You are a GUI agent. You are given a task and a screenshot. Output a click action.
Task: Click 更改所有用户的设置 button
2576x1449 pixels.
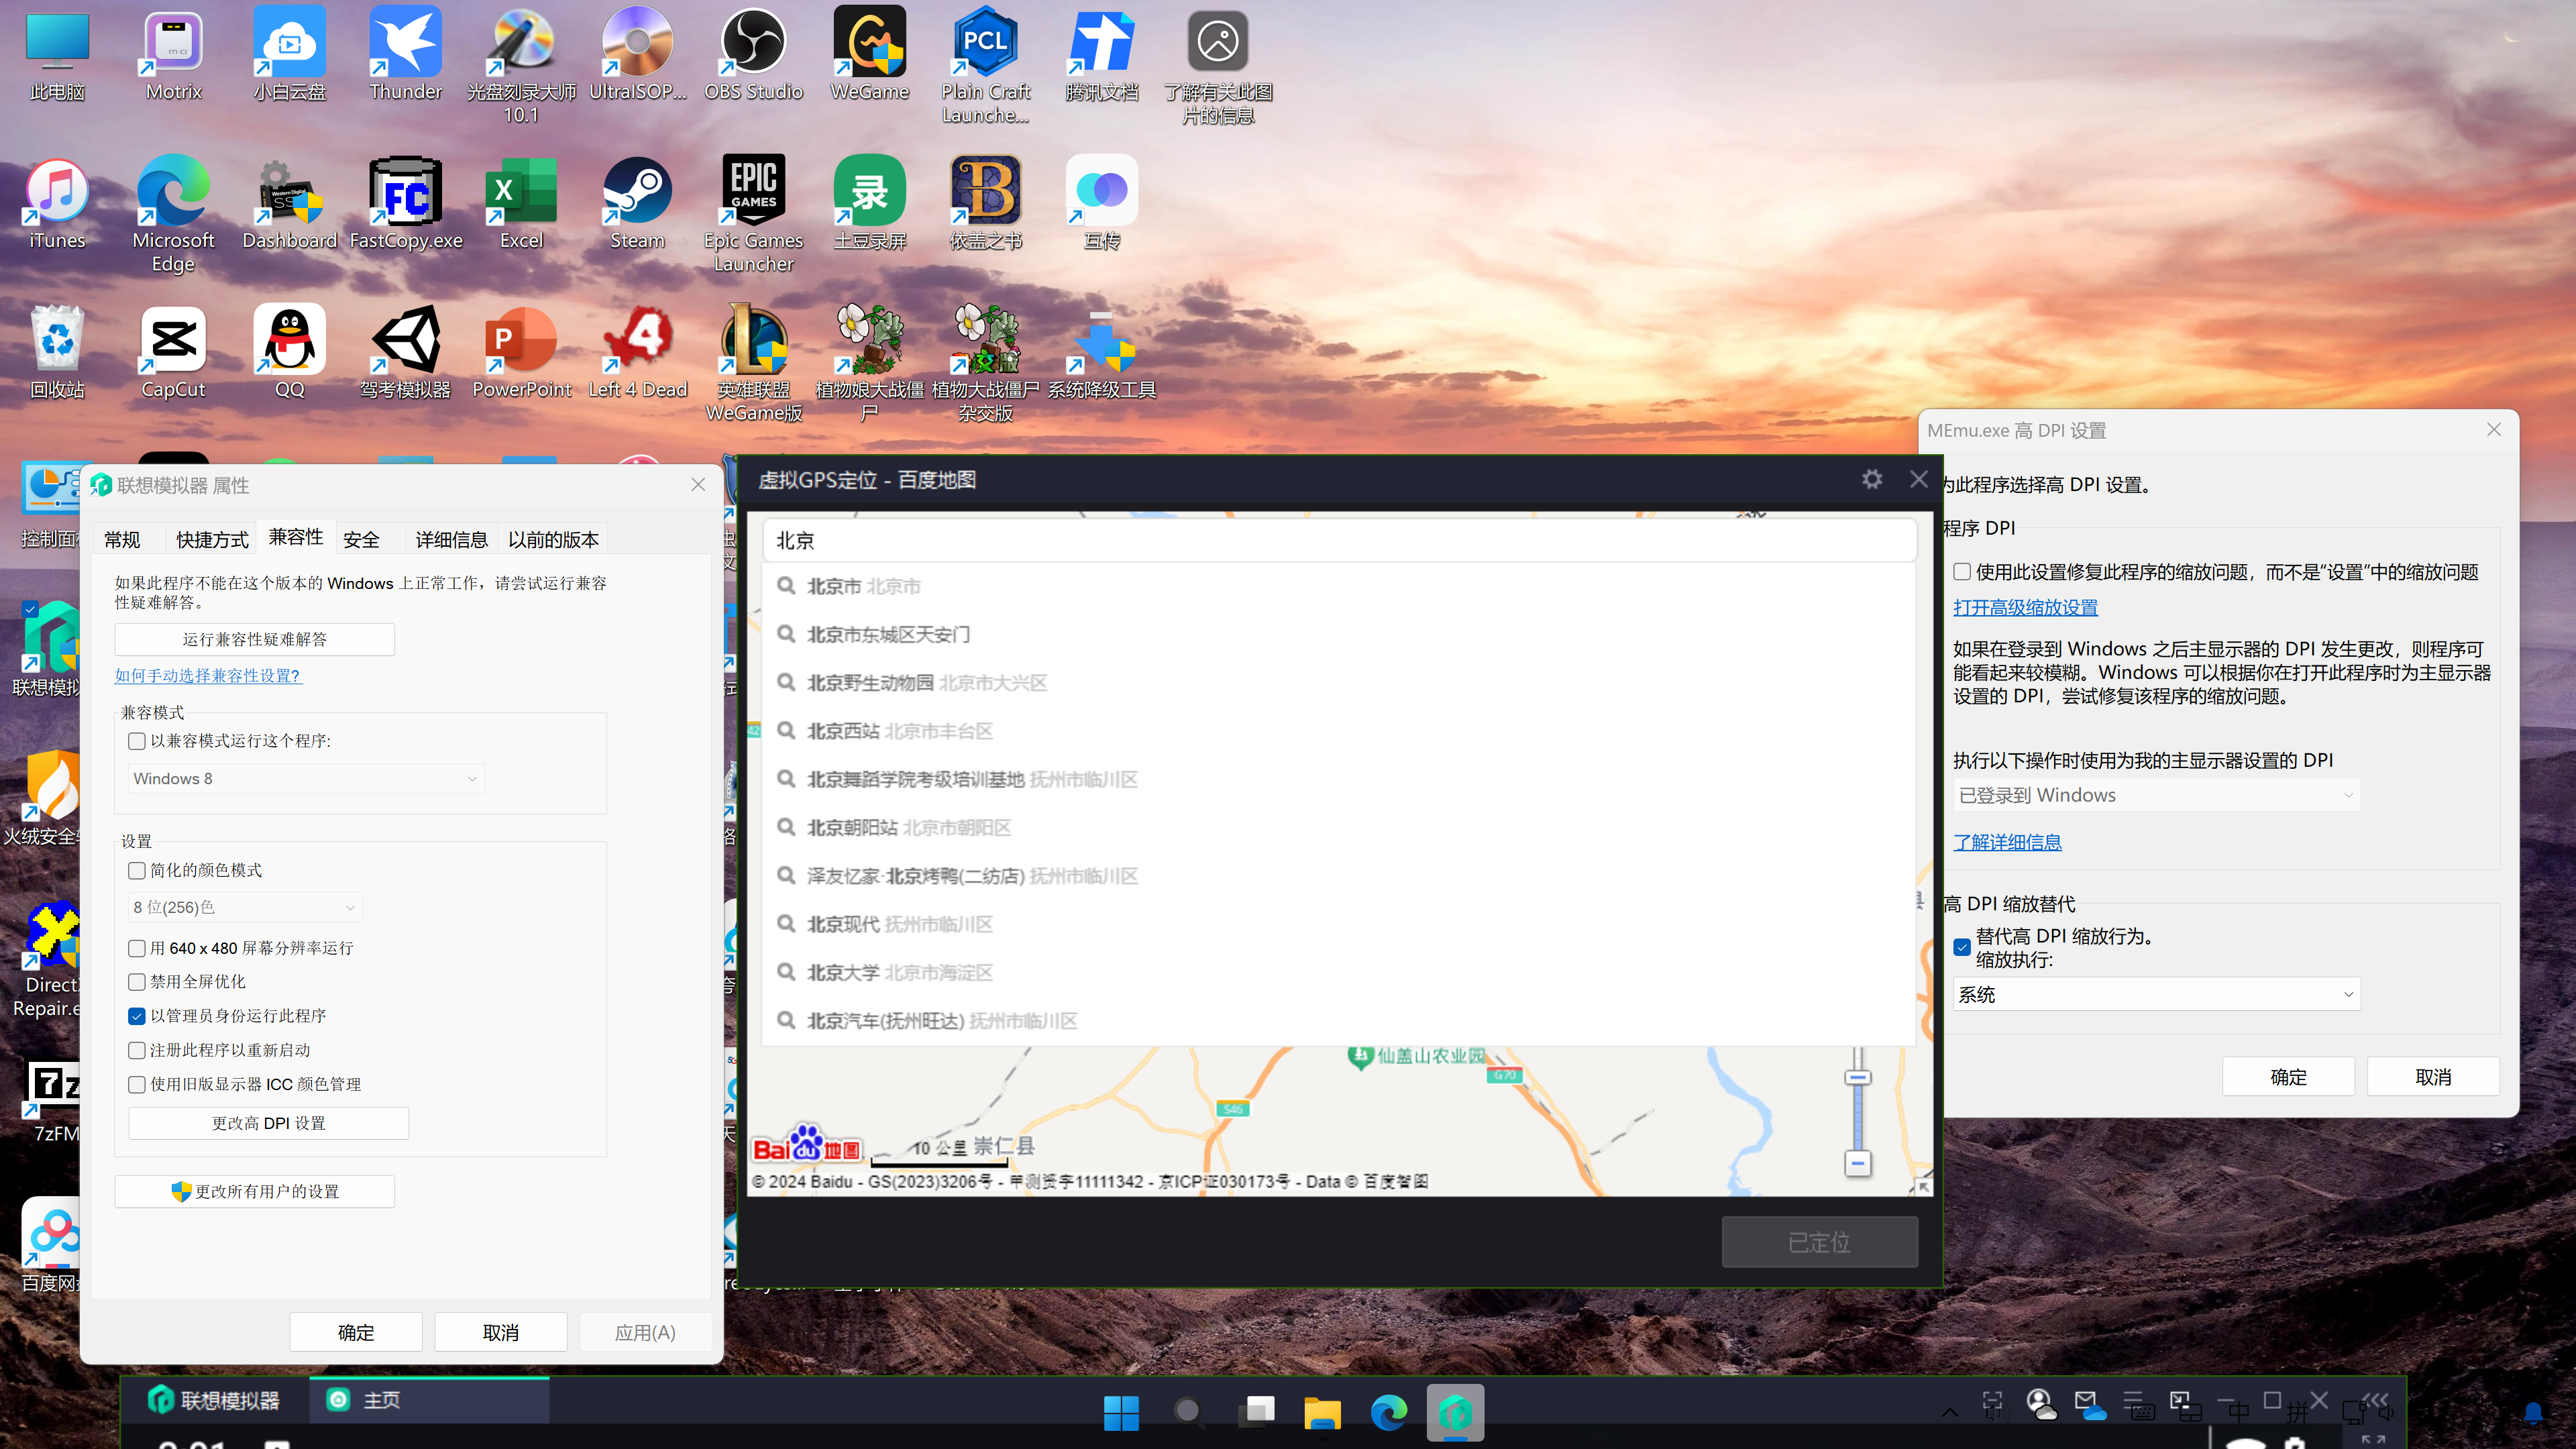click(254, 1191)
